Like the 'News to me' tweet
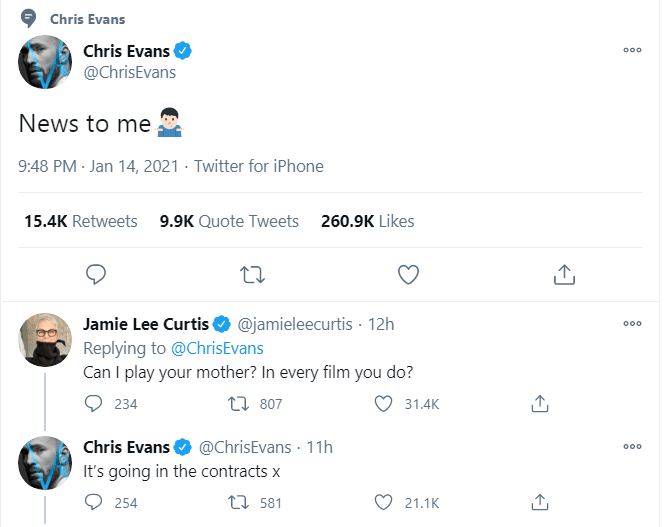Image resolution: width=668 pixels, height=527 pixels. coord(407,273)
